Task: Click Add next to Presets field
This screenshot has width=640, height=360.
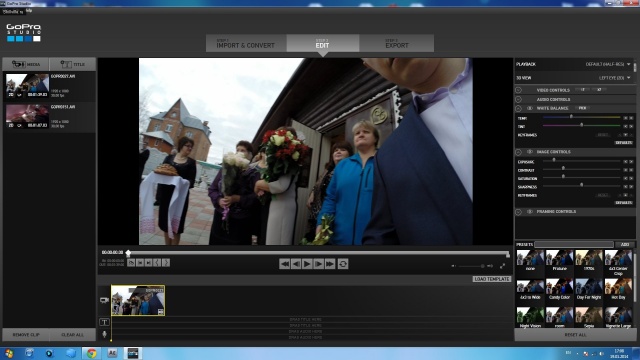Action: click(625, 244)
